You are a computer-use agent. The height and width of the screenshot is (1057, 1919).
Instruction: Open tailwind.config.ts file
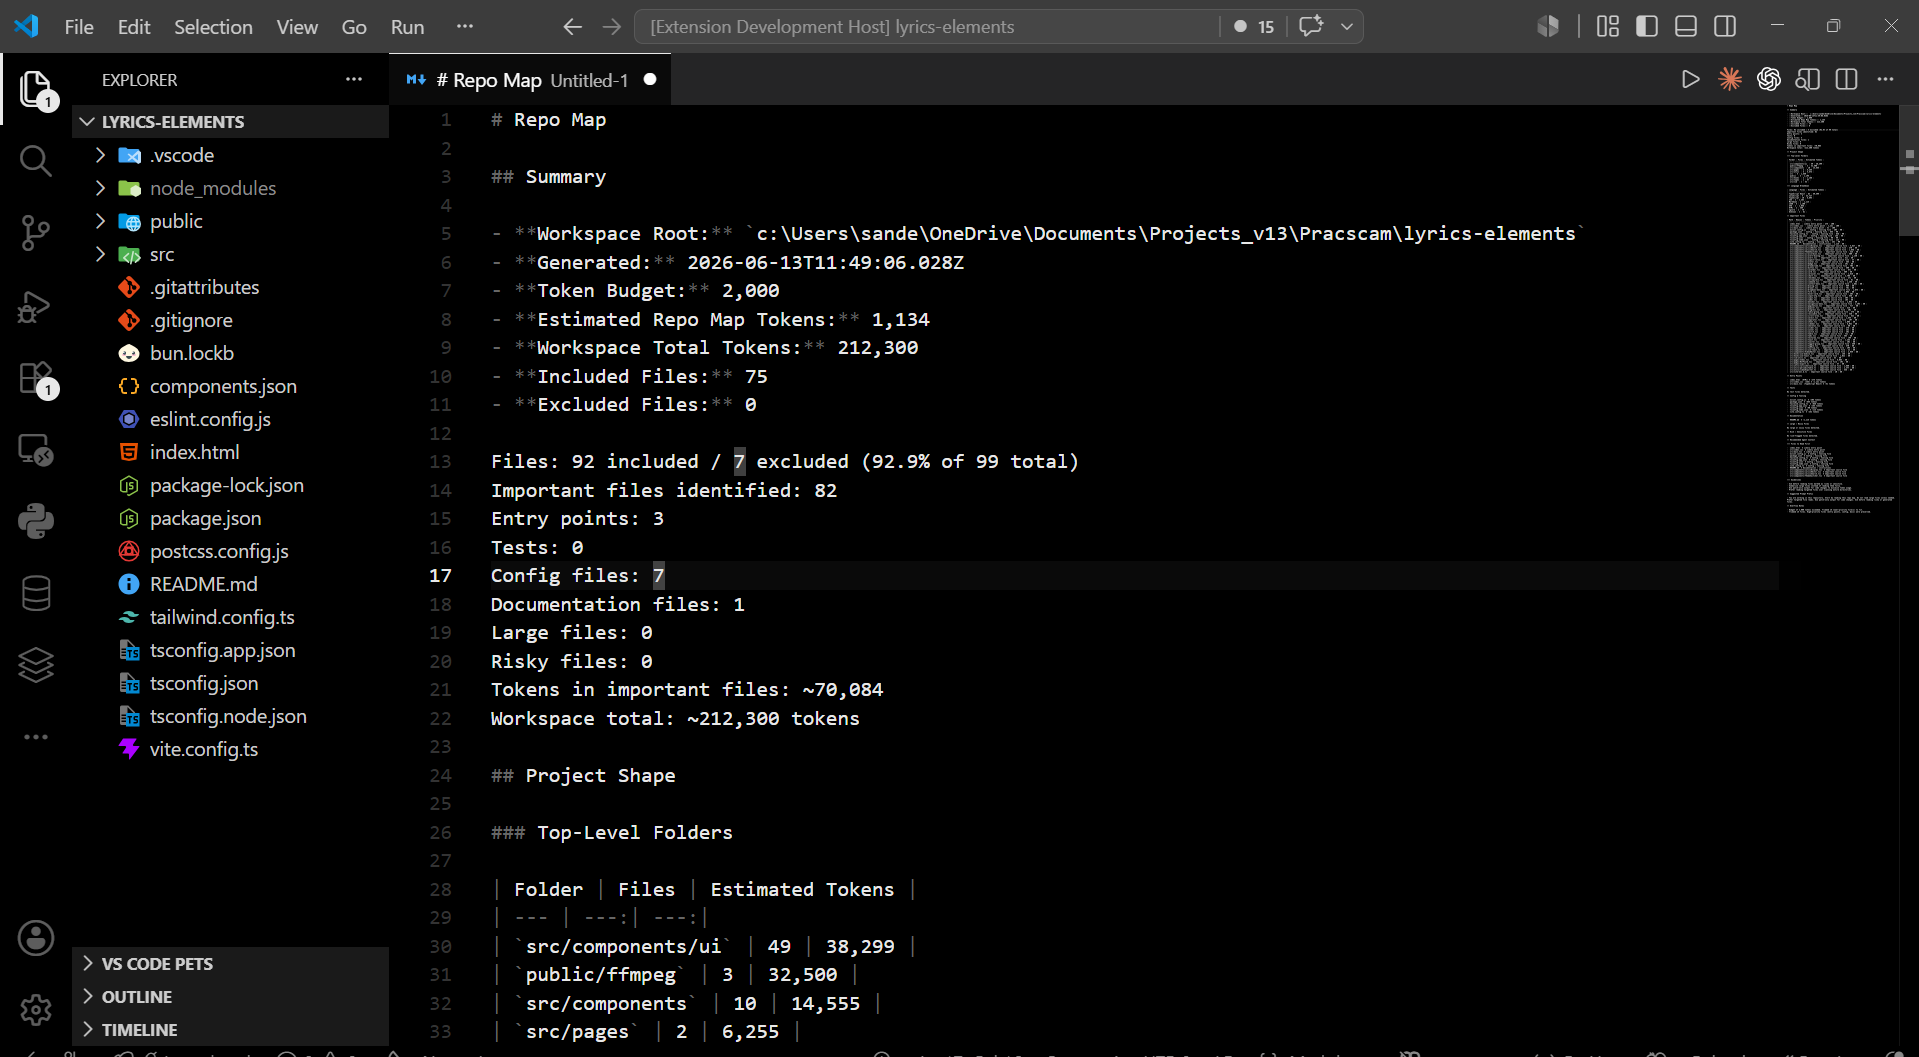(230, 617)
